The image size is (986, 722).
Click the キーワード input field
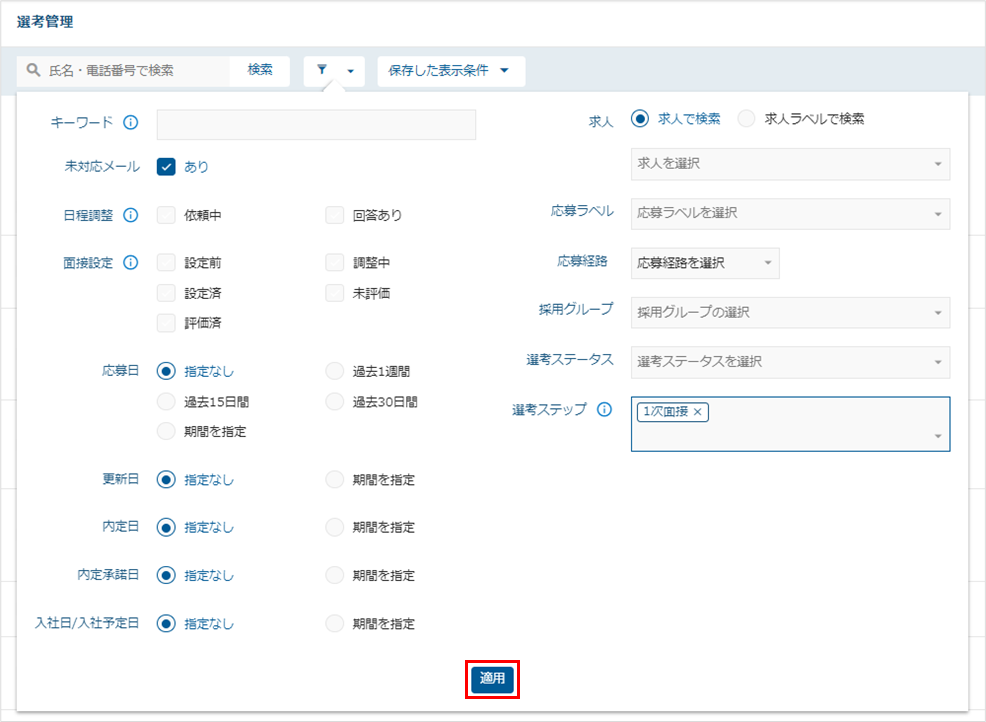tap(316, 125)
